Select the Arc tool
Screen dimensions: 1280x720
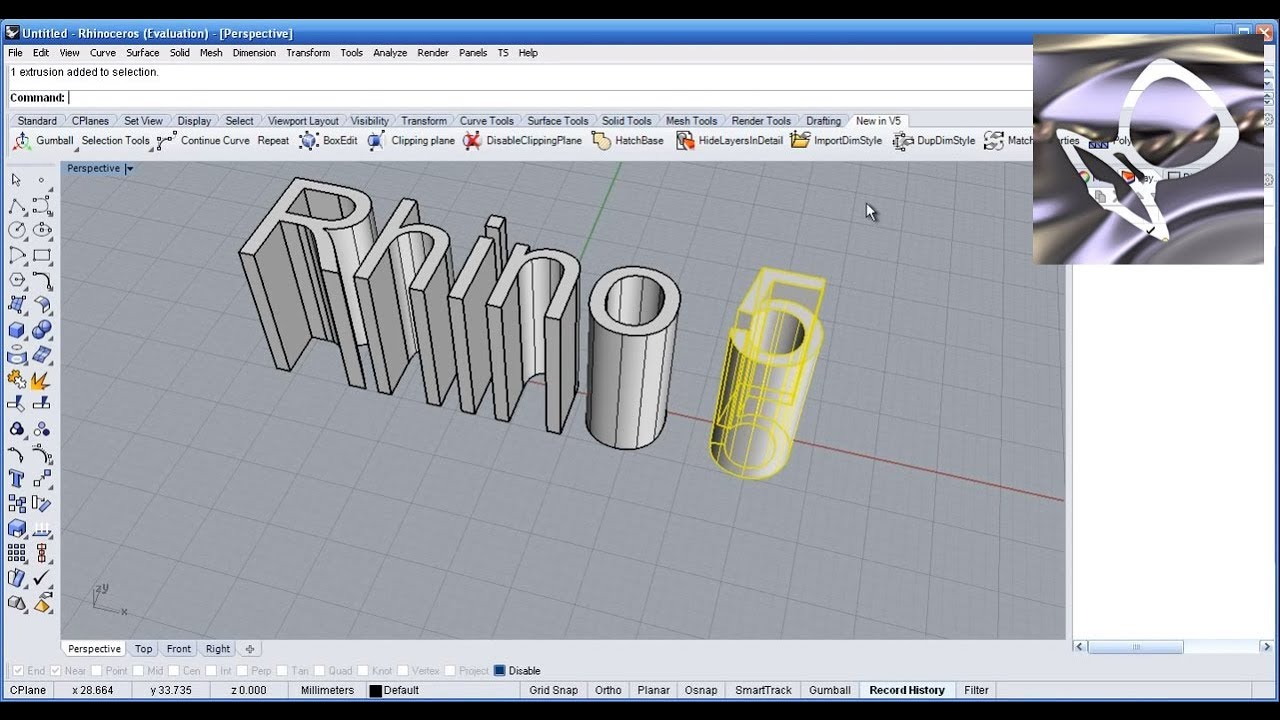[x=17, y=255]
